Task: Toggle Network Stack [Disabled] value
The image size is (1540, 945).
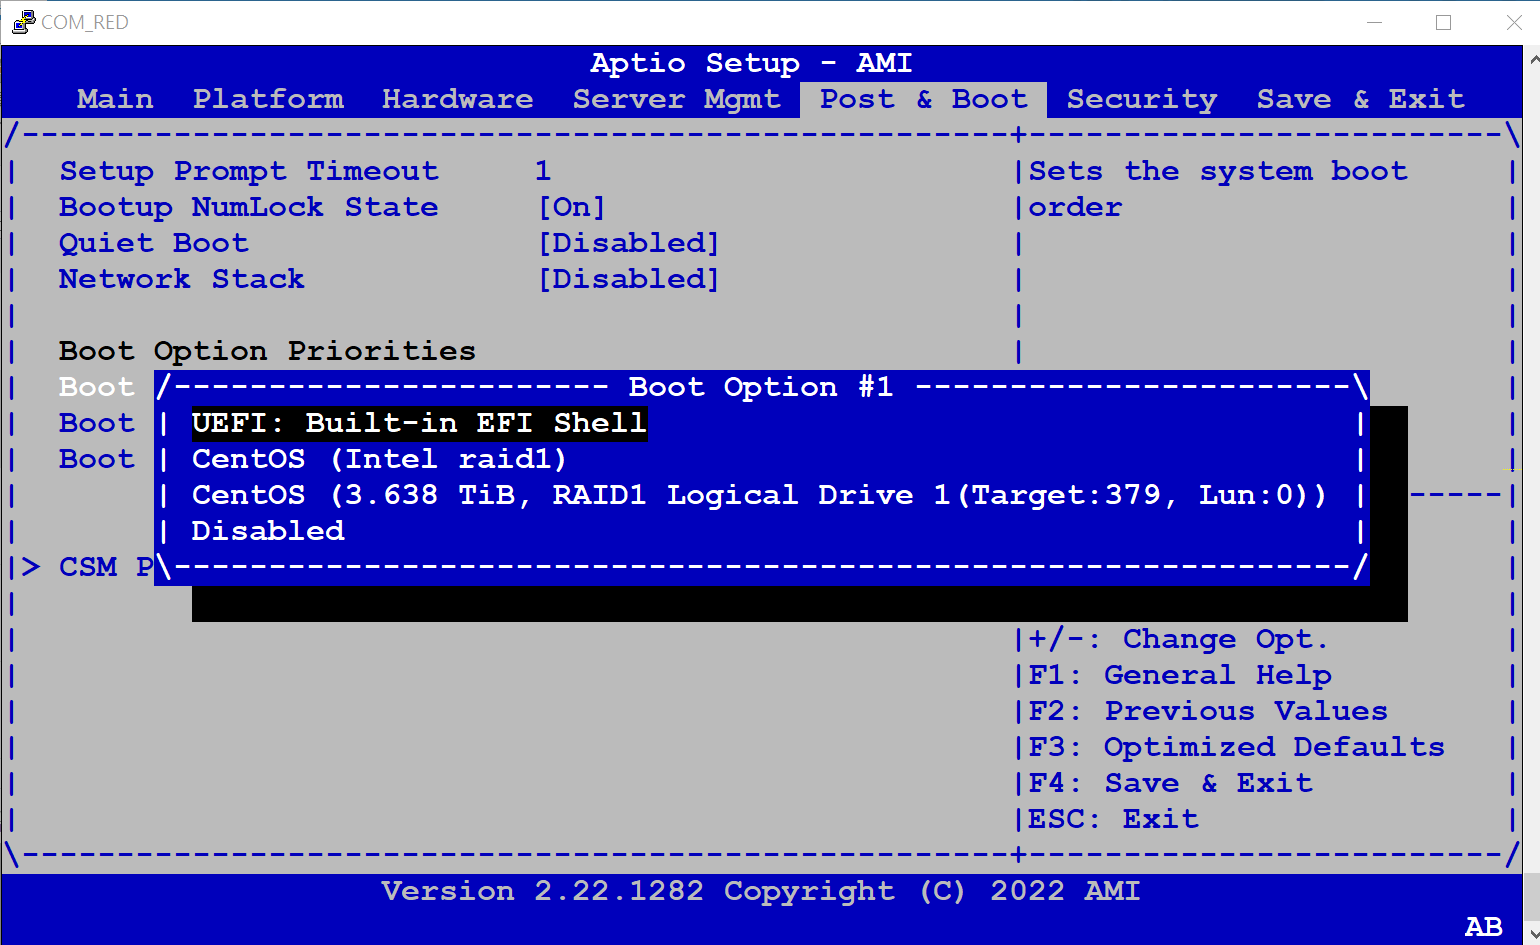Action: 628,279
